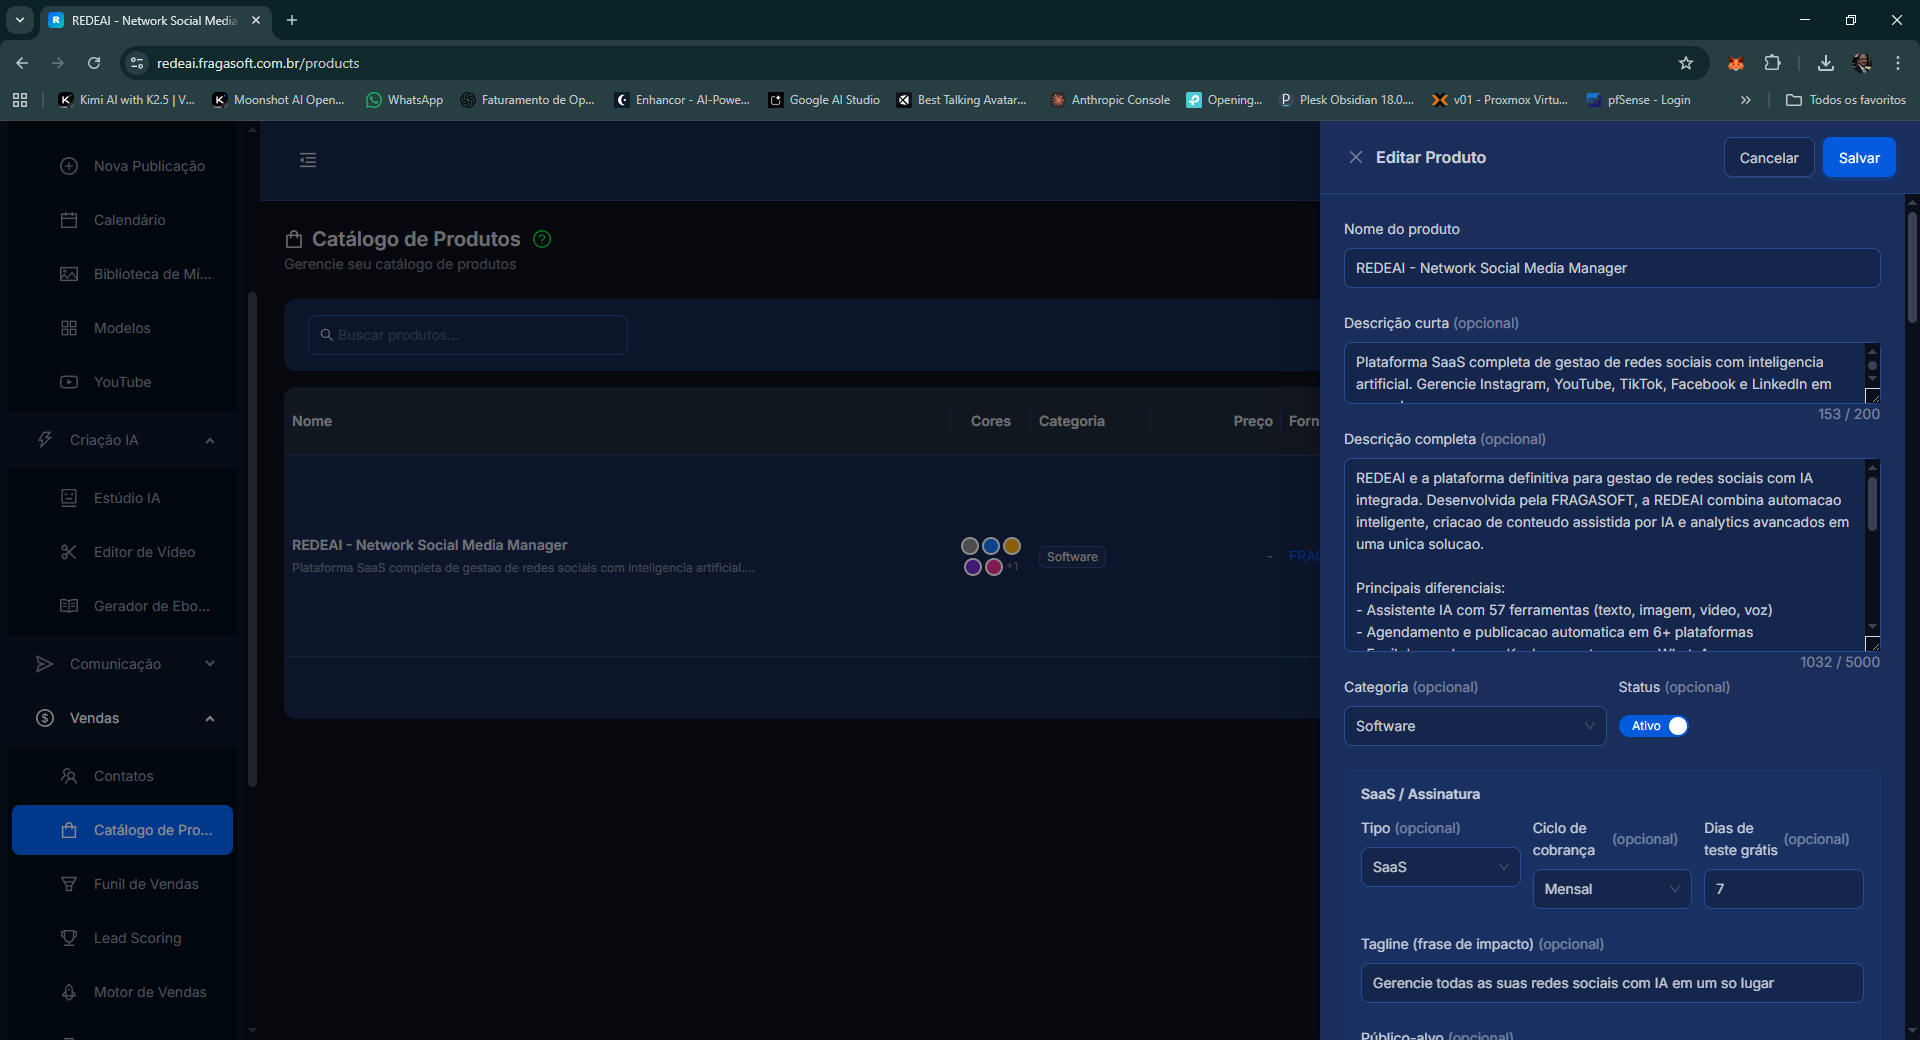Click the pink color swatch in product row

[x=994, y=567]
